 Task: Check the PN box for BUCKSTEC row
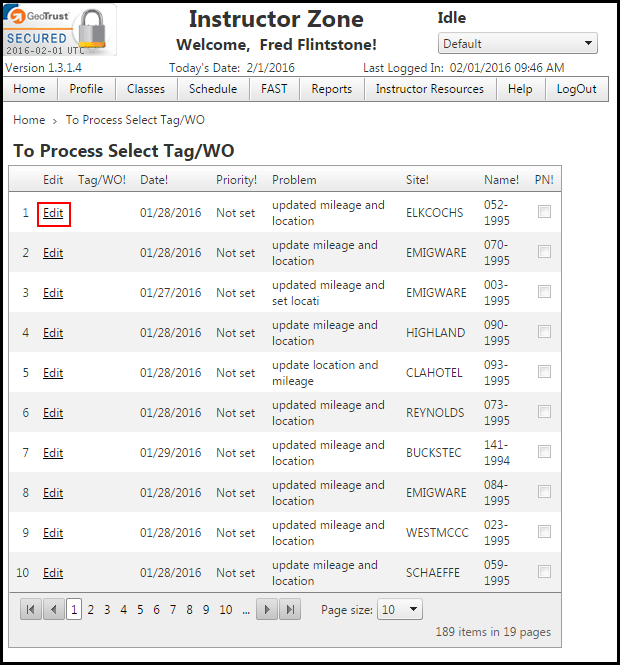pyautogui.click(x=544, y=452)
